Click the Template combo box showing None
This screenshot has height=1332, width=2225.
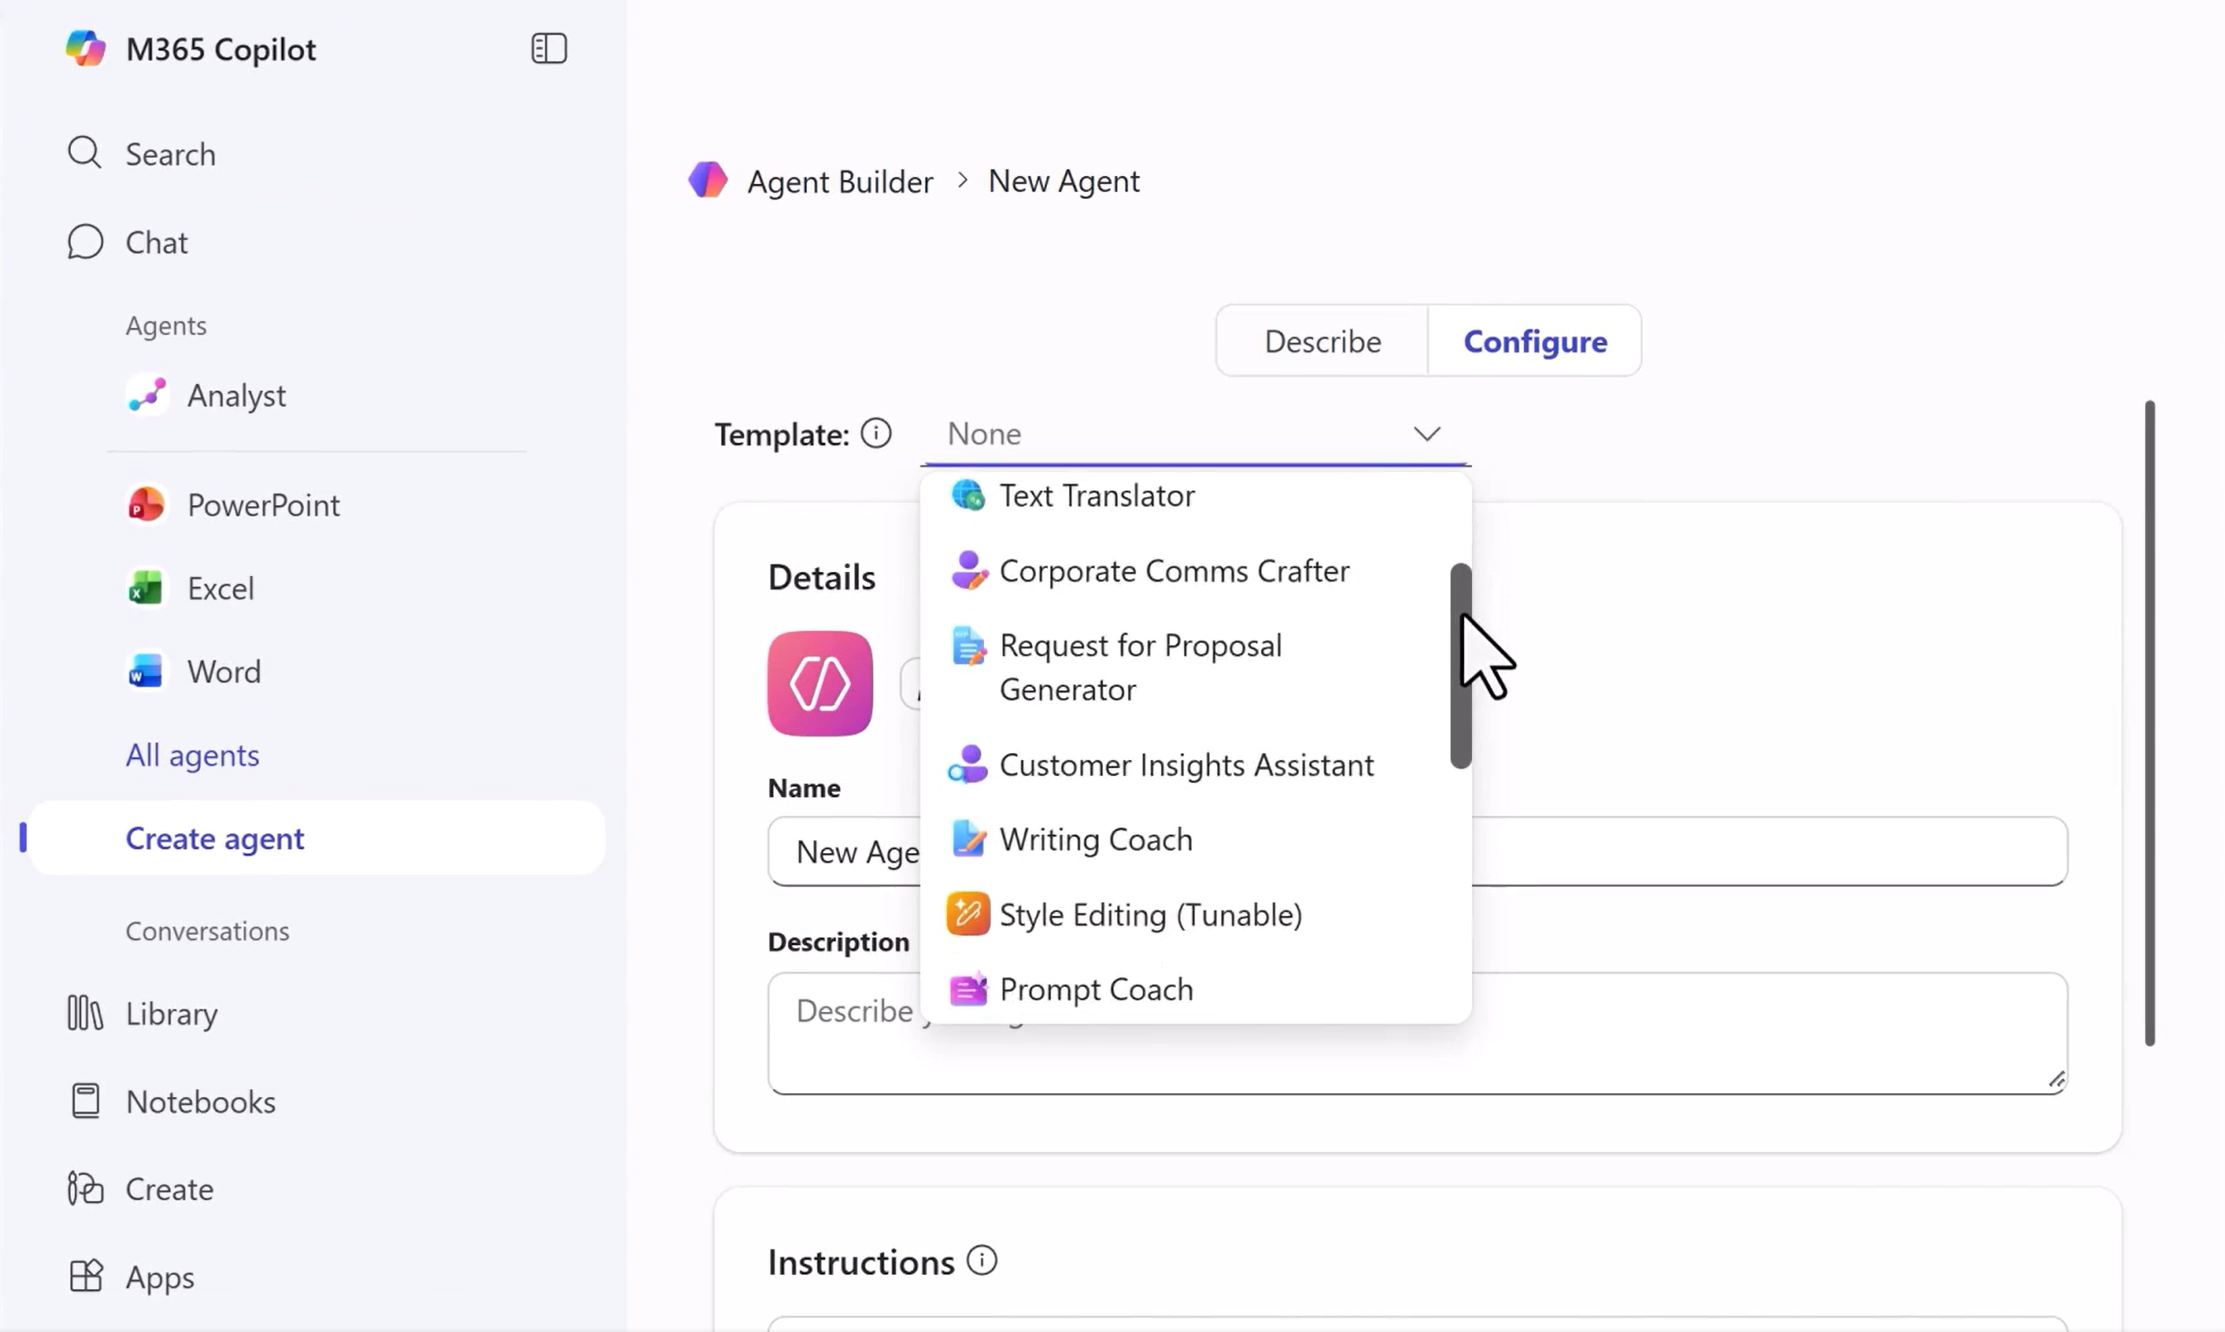(1196, 434)
